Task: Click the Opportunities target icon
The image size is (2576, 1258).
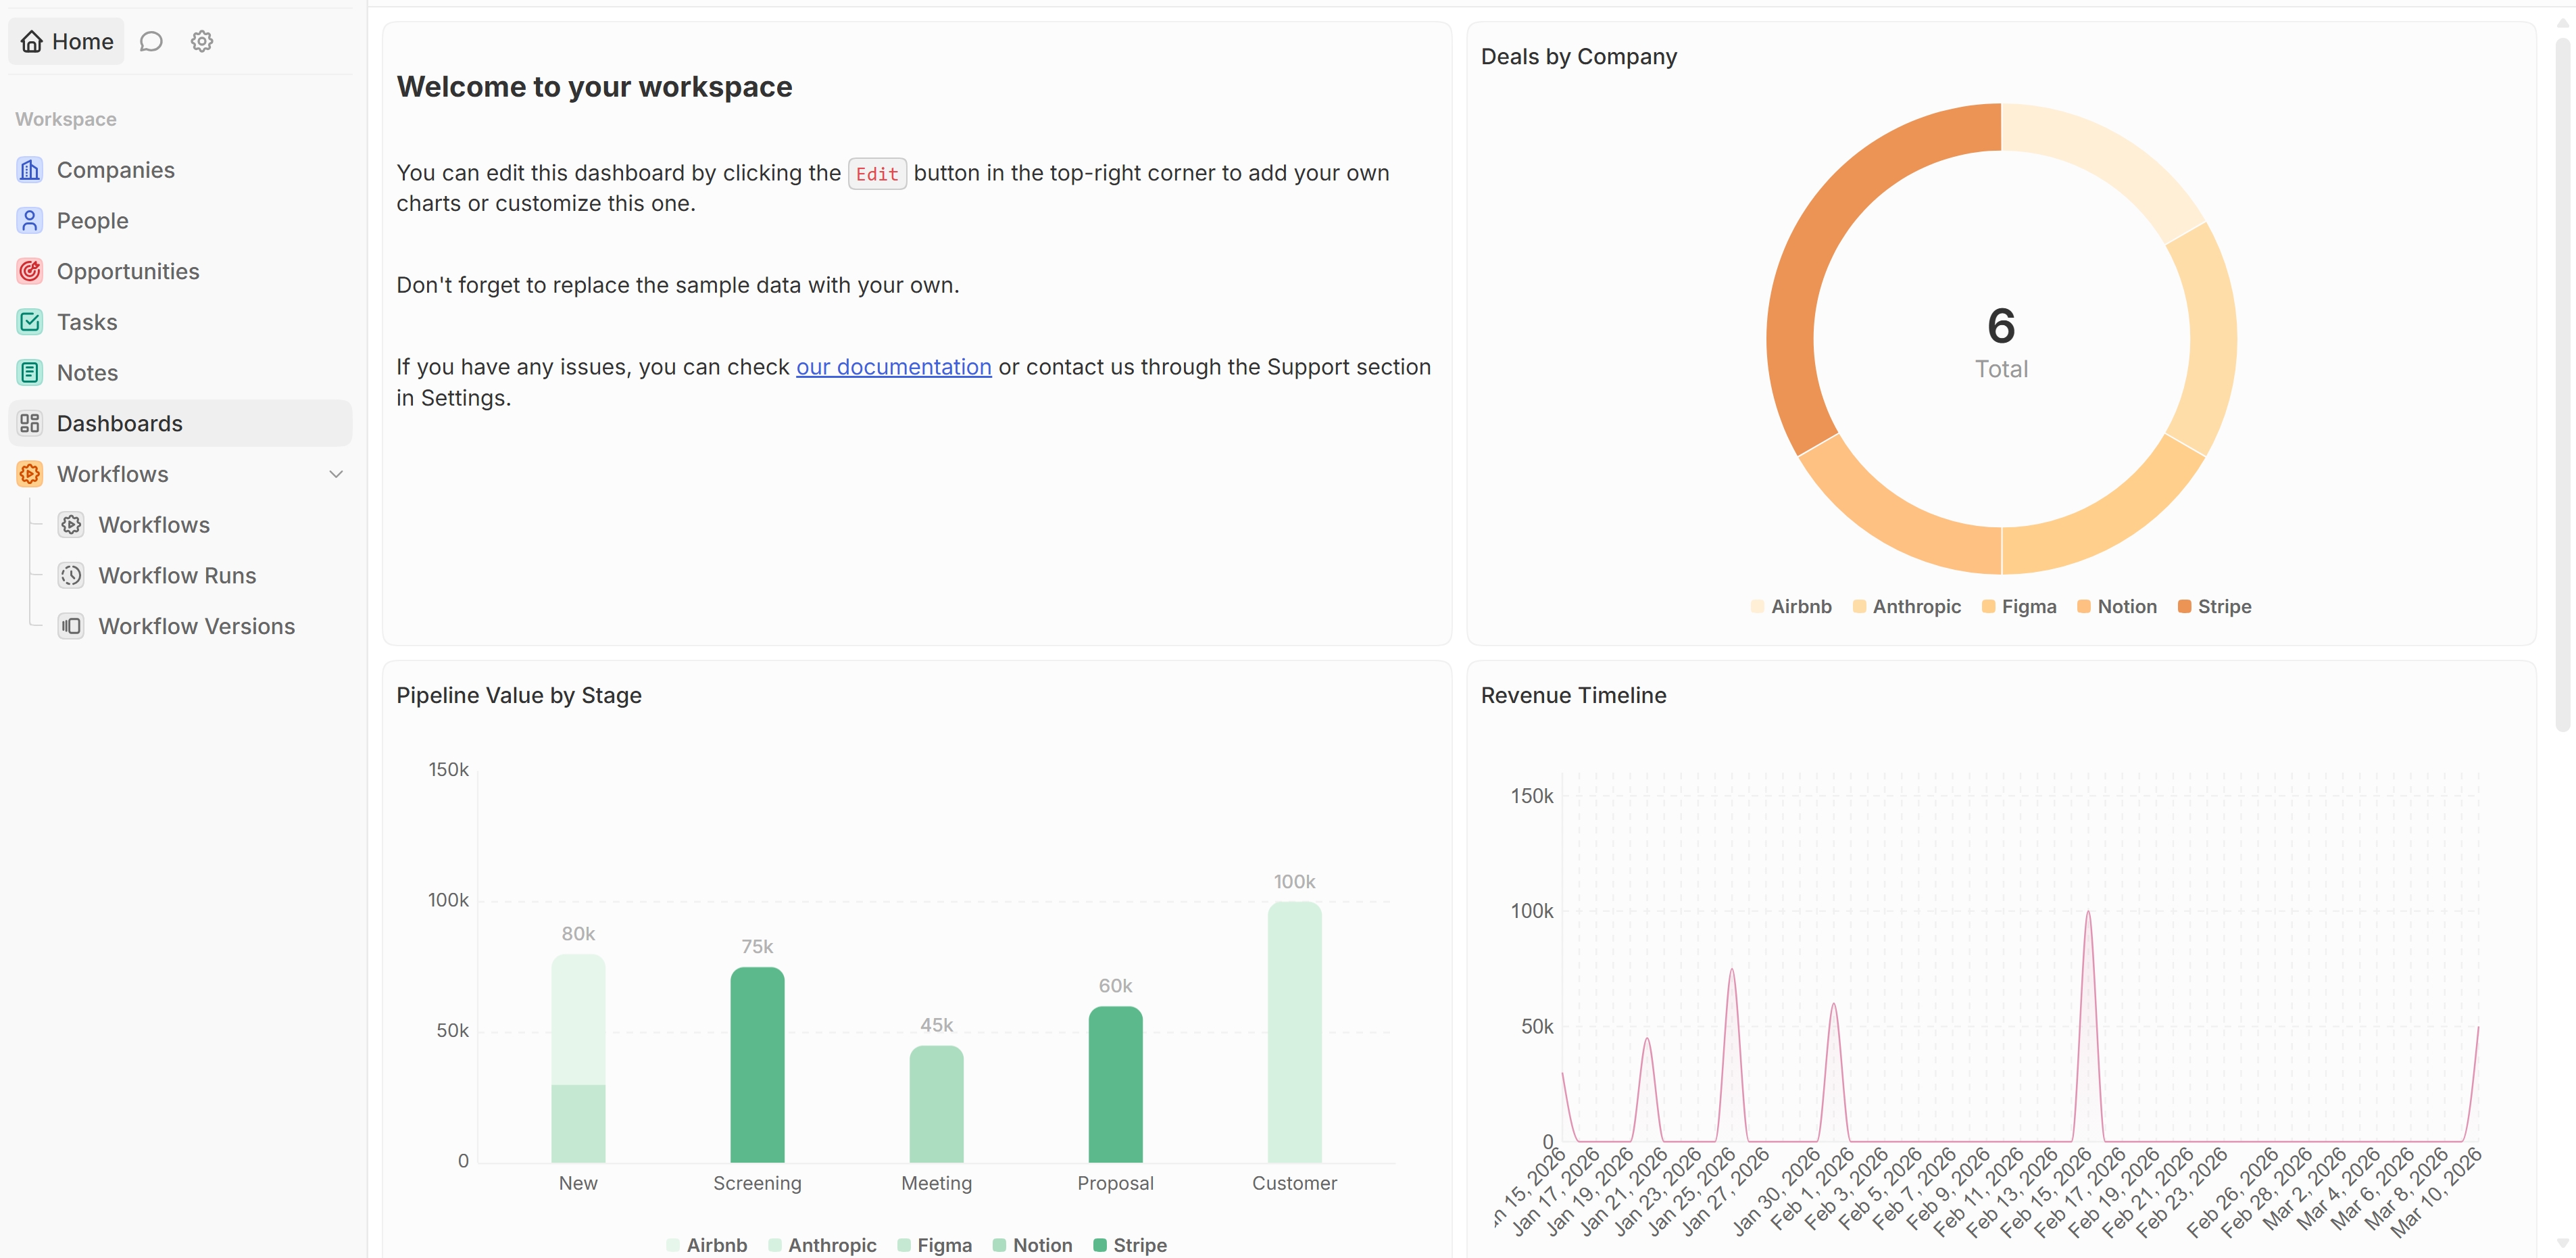Action: [x=30, y=271]
